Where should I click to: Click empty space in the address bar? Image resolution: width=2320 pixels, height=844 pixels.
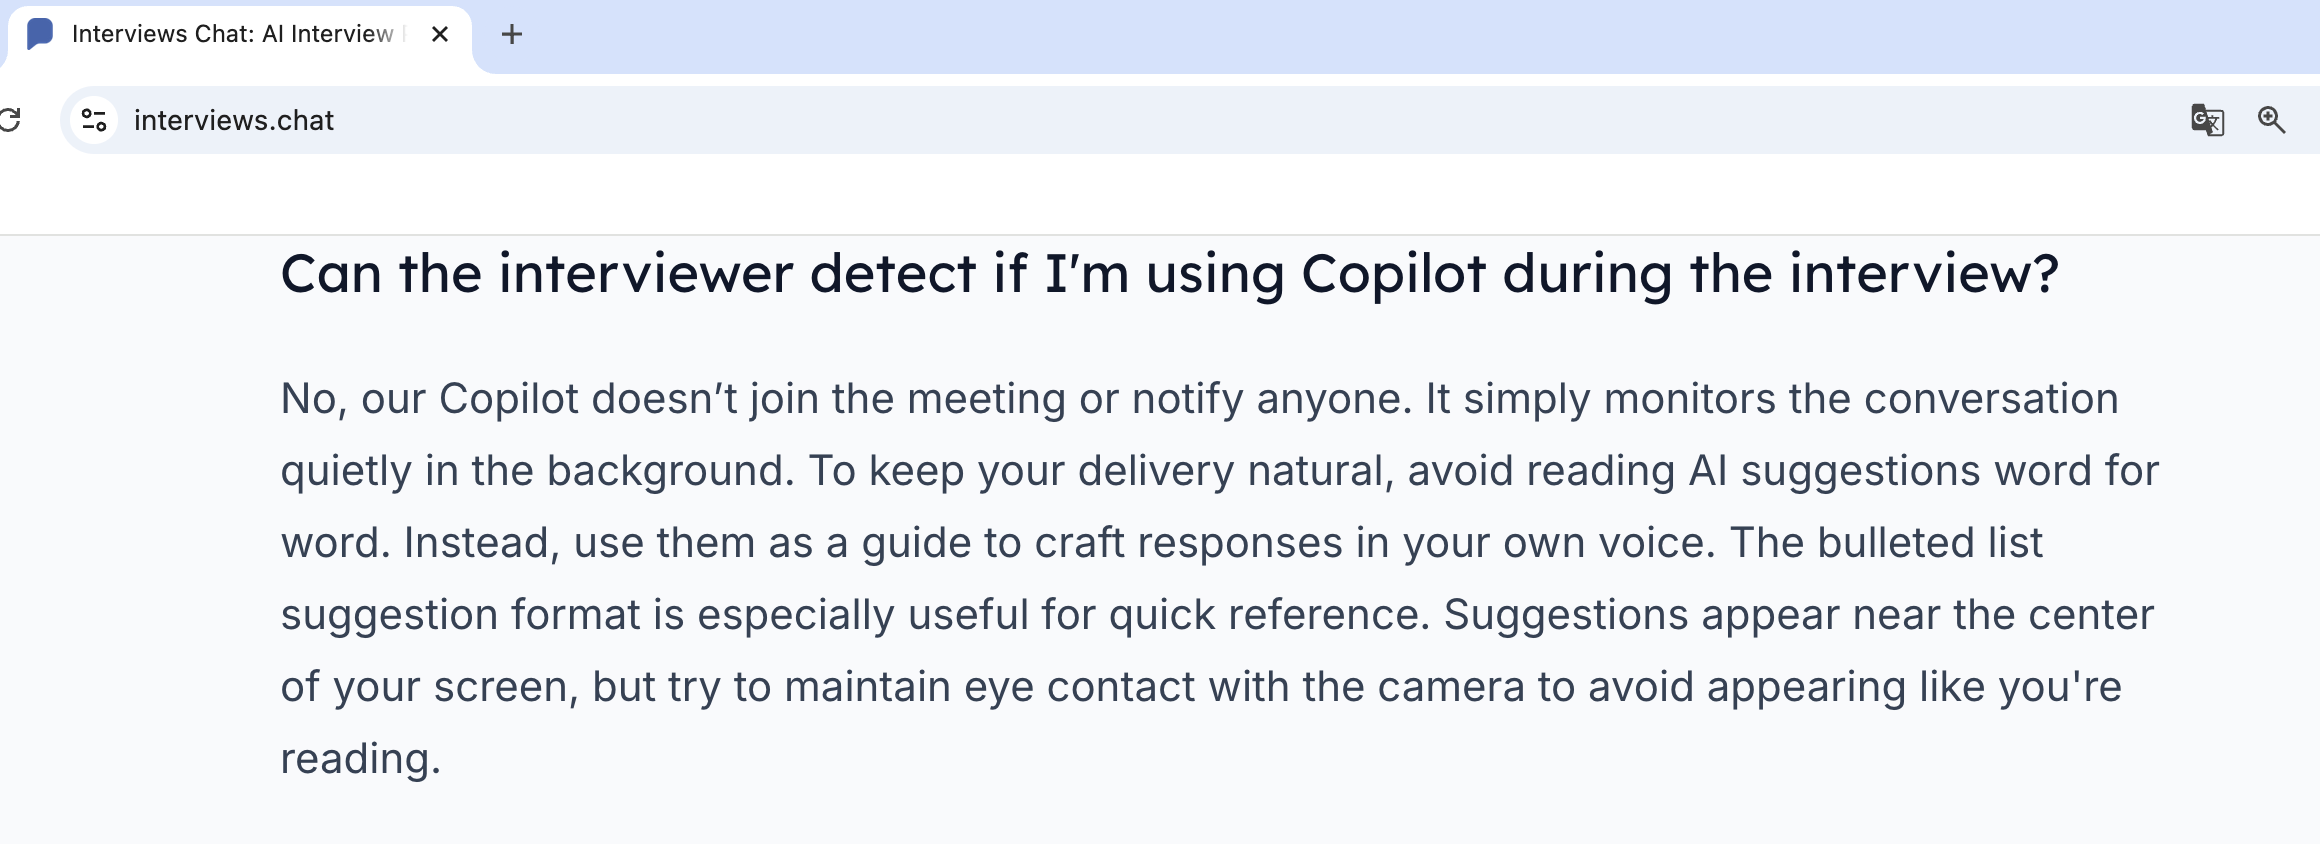point(1200,120)
